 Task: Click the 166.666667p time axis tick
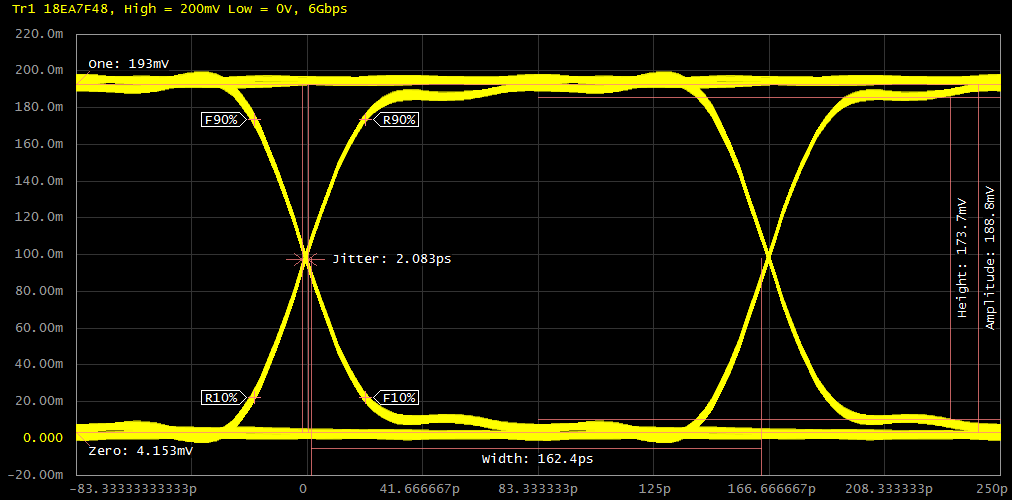click(769, 488)
